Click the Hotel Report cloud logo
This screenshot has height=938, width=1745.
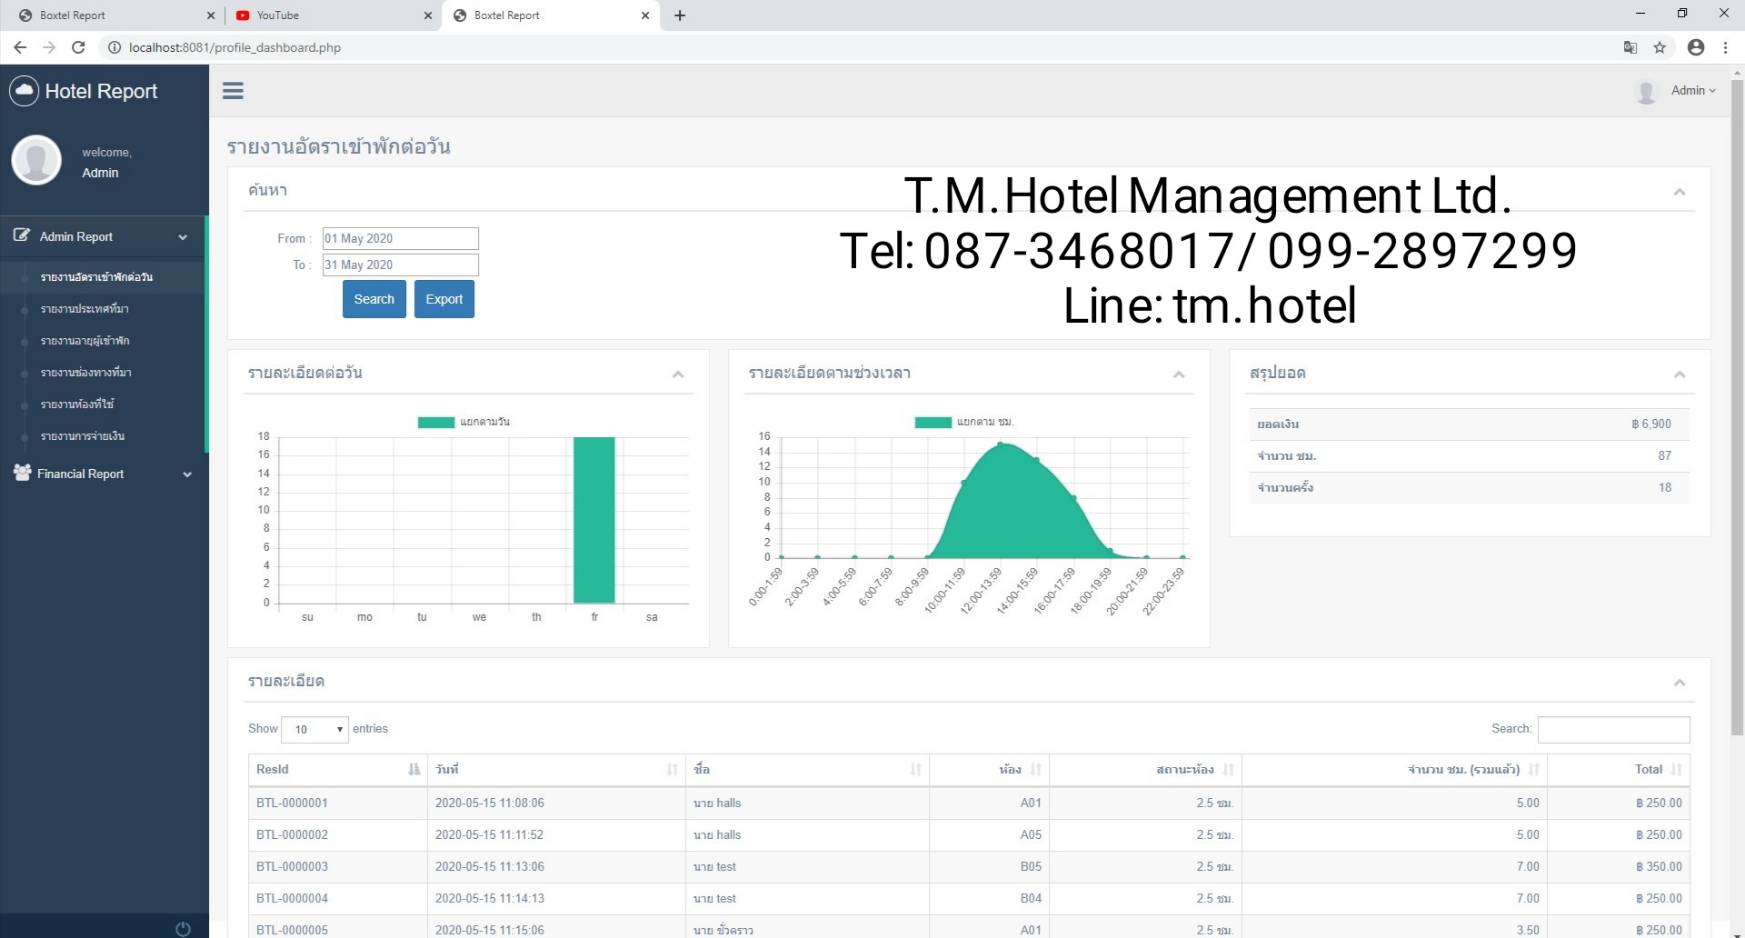point(24,91)
